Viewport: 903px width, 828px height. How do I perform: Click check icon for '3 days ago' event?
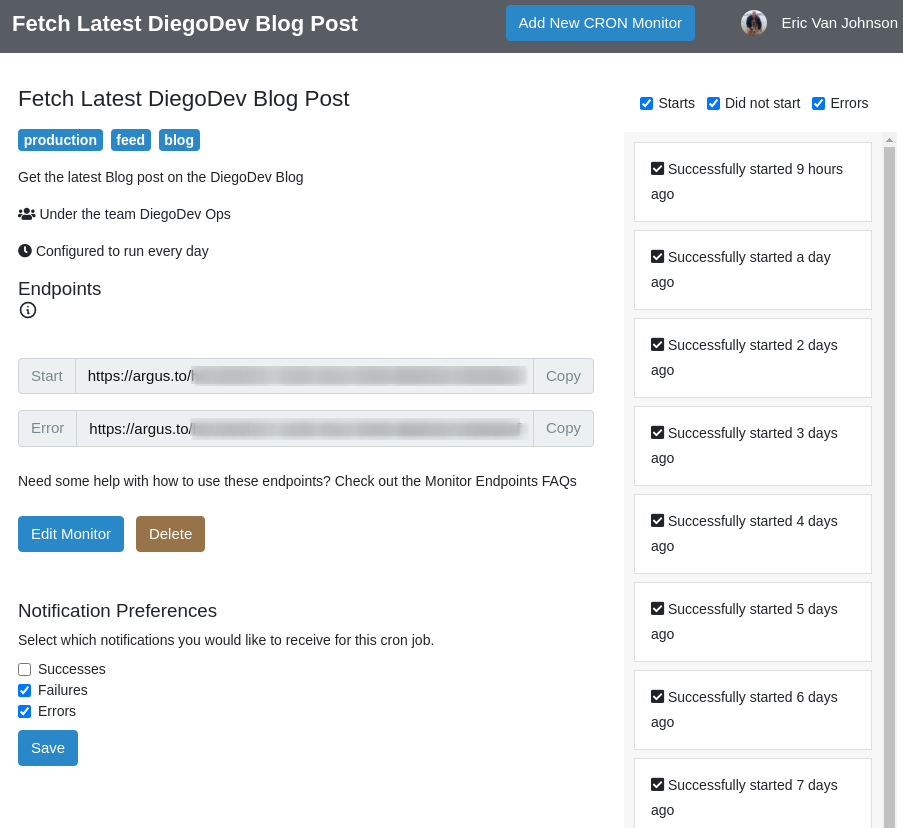click(657, 433)
